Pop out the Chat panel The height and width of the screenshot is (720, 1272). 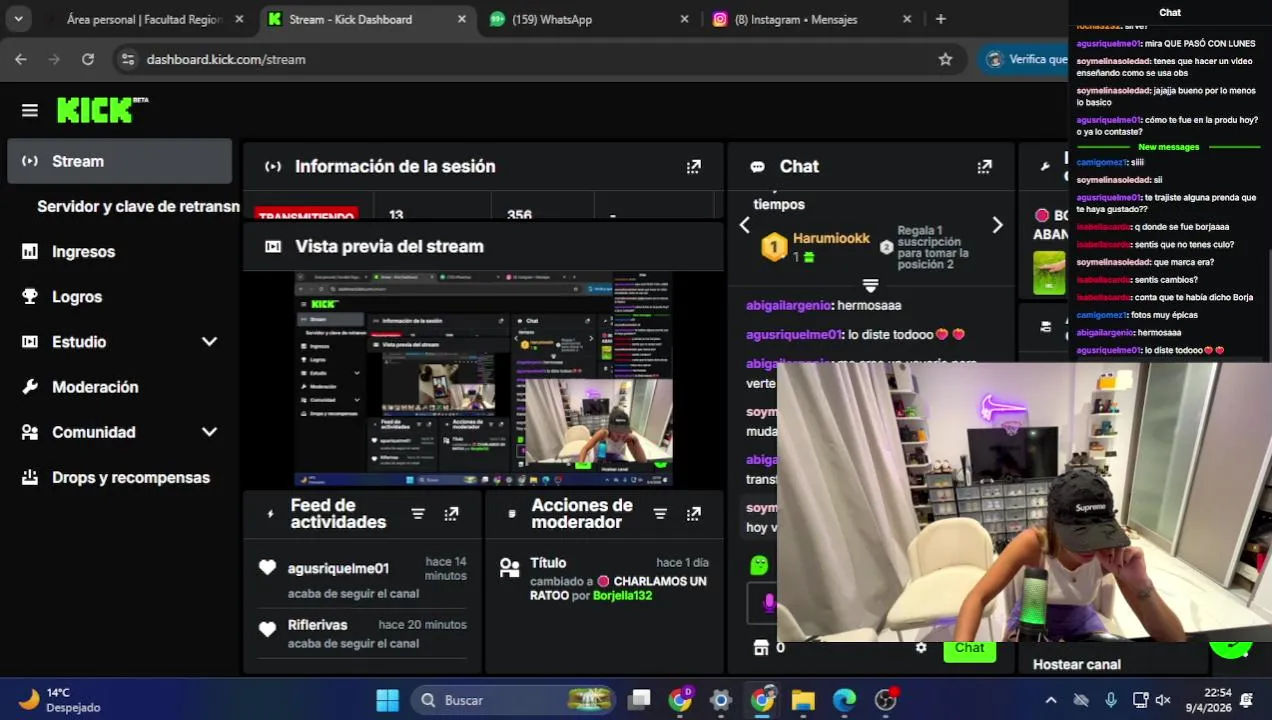(984, 167)
